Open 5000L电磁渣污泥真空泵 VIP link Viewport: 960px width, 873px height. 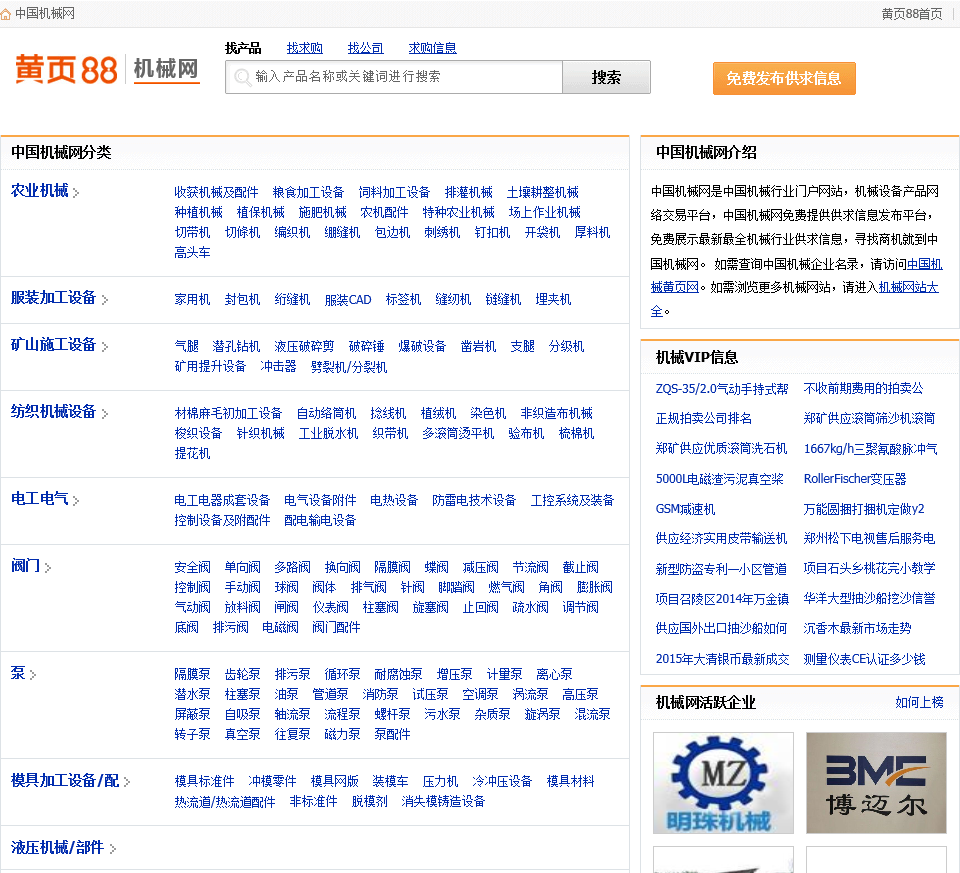click(x=719, y=479)
